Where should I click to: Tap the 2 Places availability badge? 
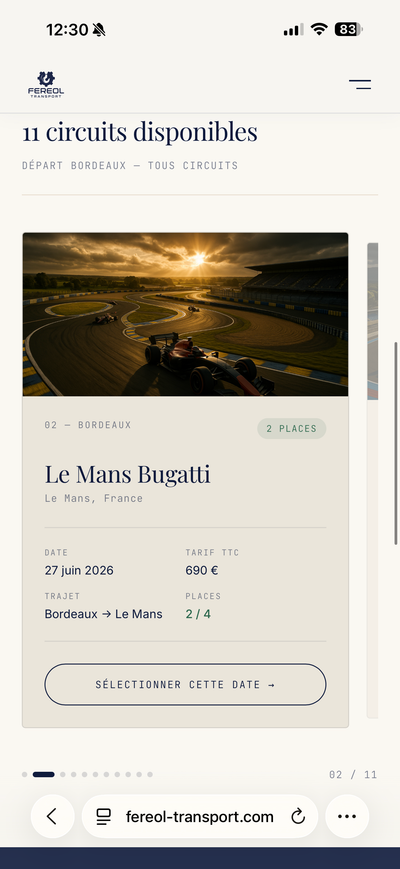pos(291,428)
